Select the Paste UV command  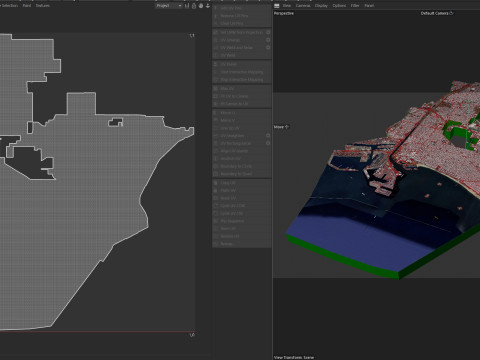pyautogui.click(x=242, y=191)
